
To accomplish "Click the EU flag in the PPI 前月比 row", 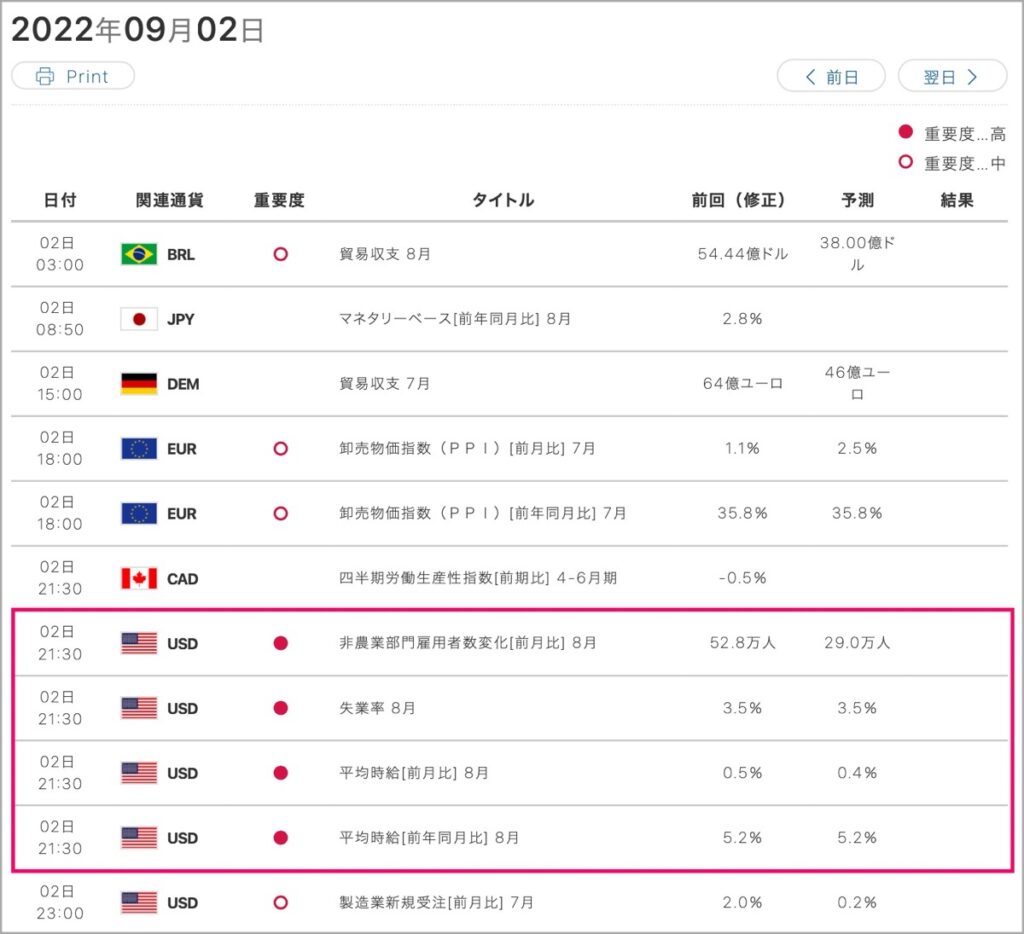I will click(x=139, y=449).
